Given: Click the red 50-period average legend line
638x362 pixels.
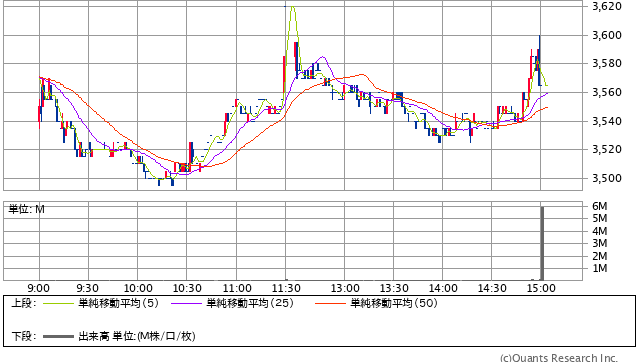Looking at the screenshot, I should [x=330, y=303].
